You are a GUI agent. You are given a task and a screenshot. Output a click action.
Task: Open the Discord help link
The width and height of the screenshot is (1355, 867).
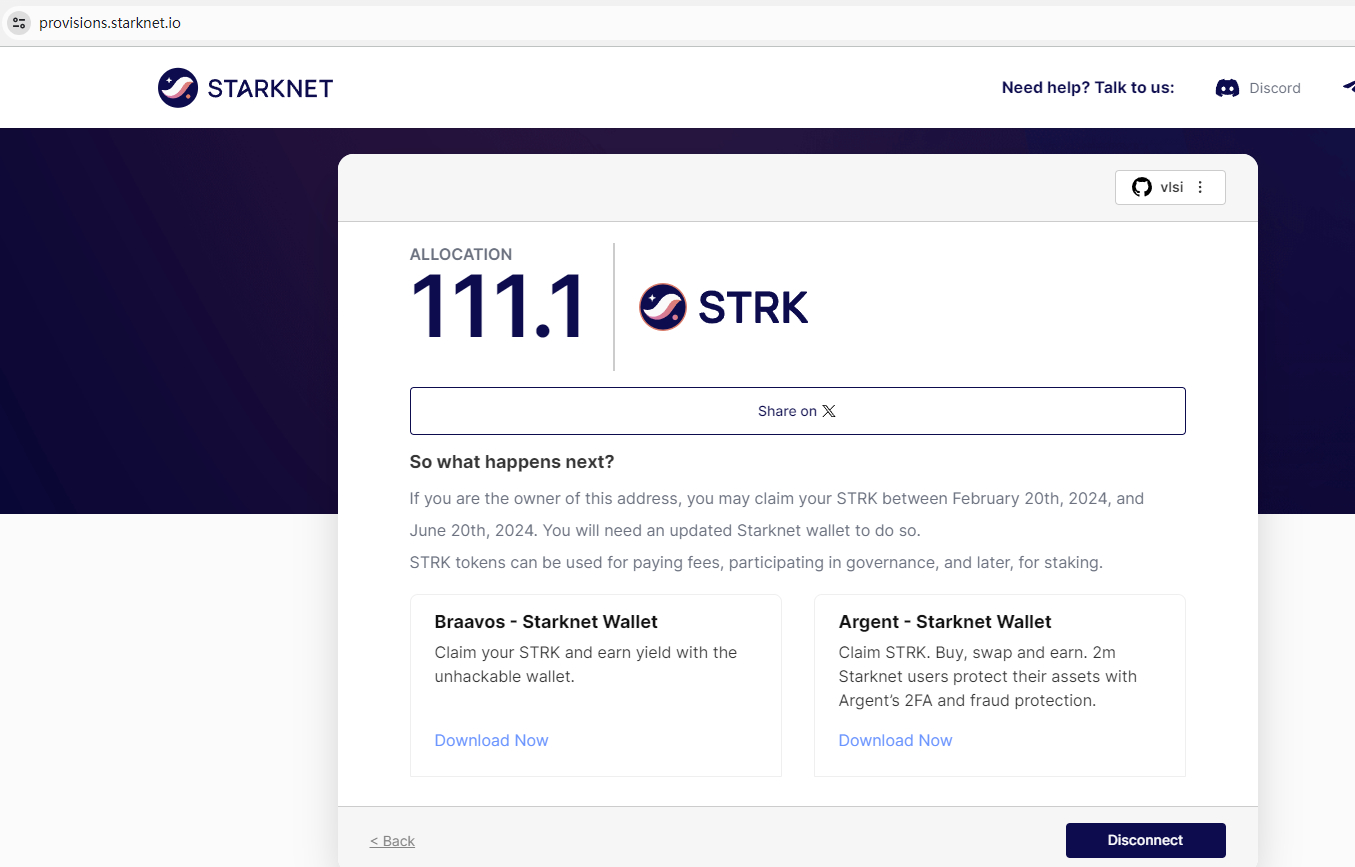tap(1258, 88)
